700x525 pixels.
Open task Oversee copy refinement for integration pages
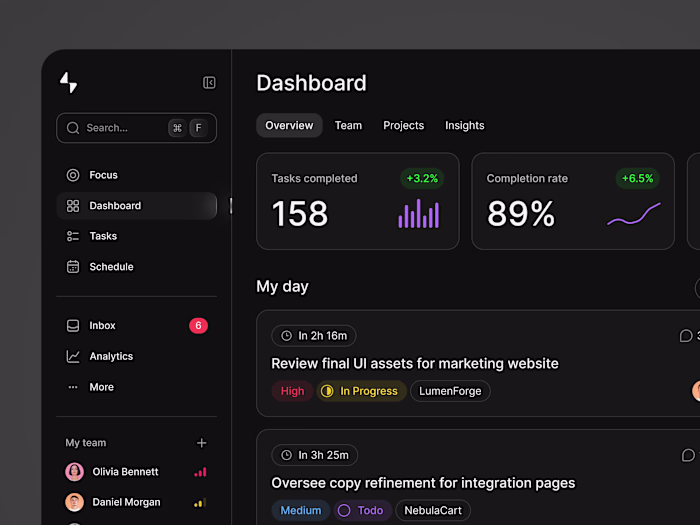[x=423, y=483]
